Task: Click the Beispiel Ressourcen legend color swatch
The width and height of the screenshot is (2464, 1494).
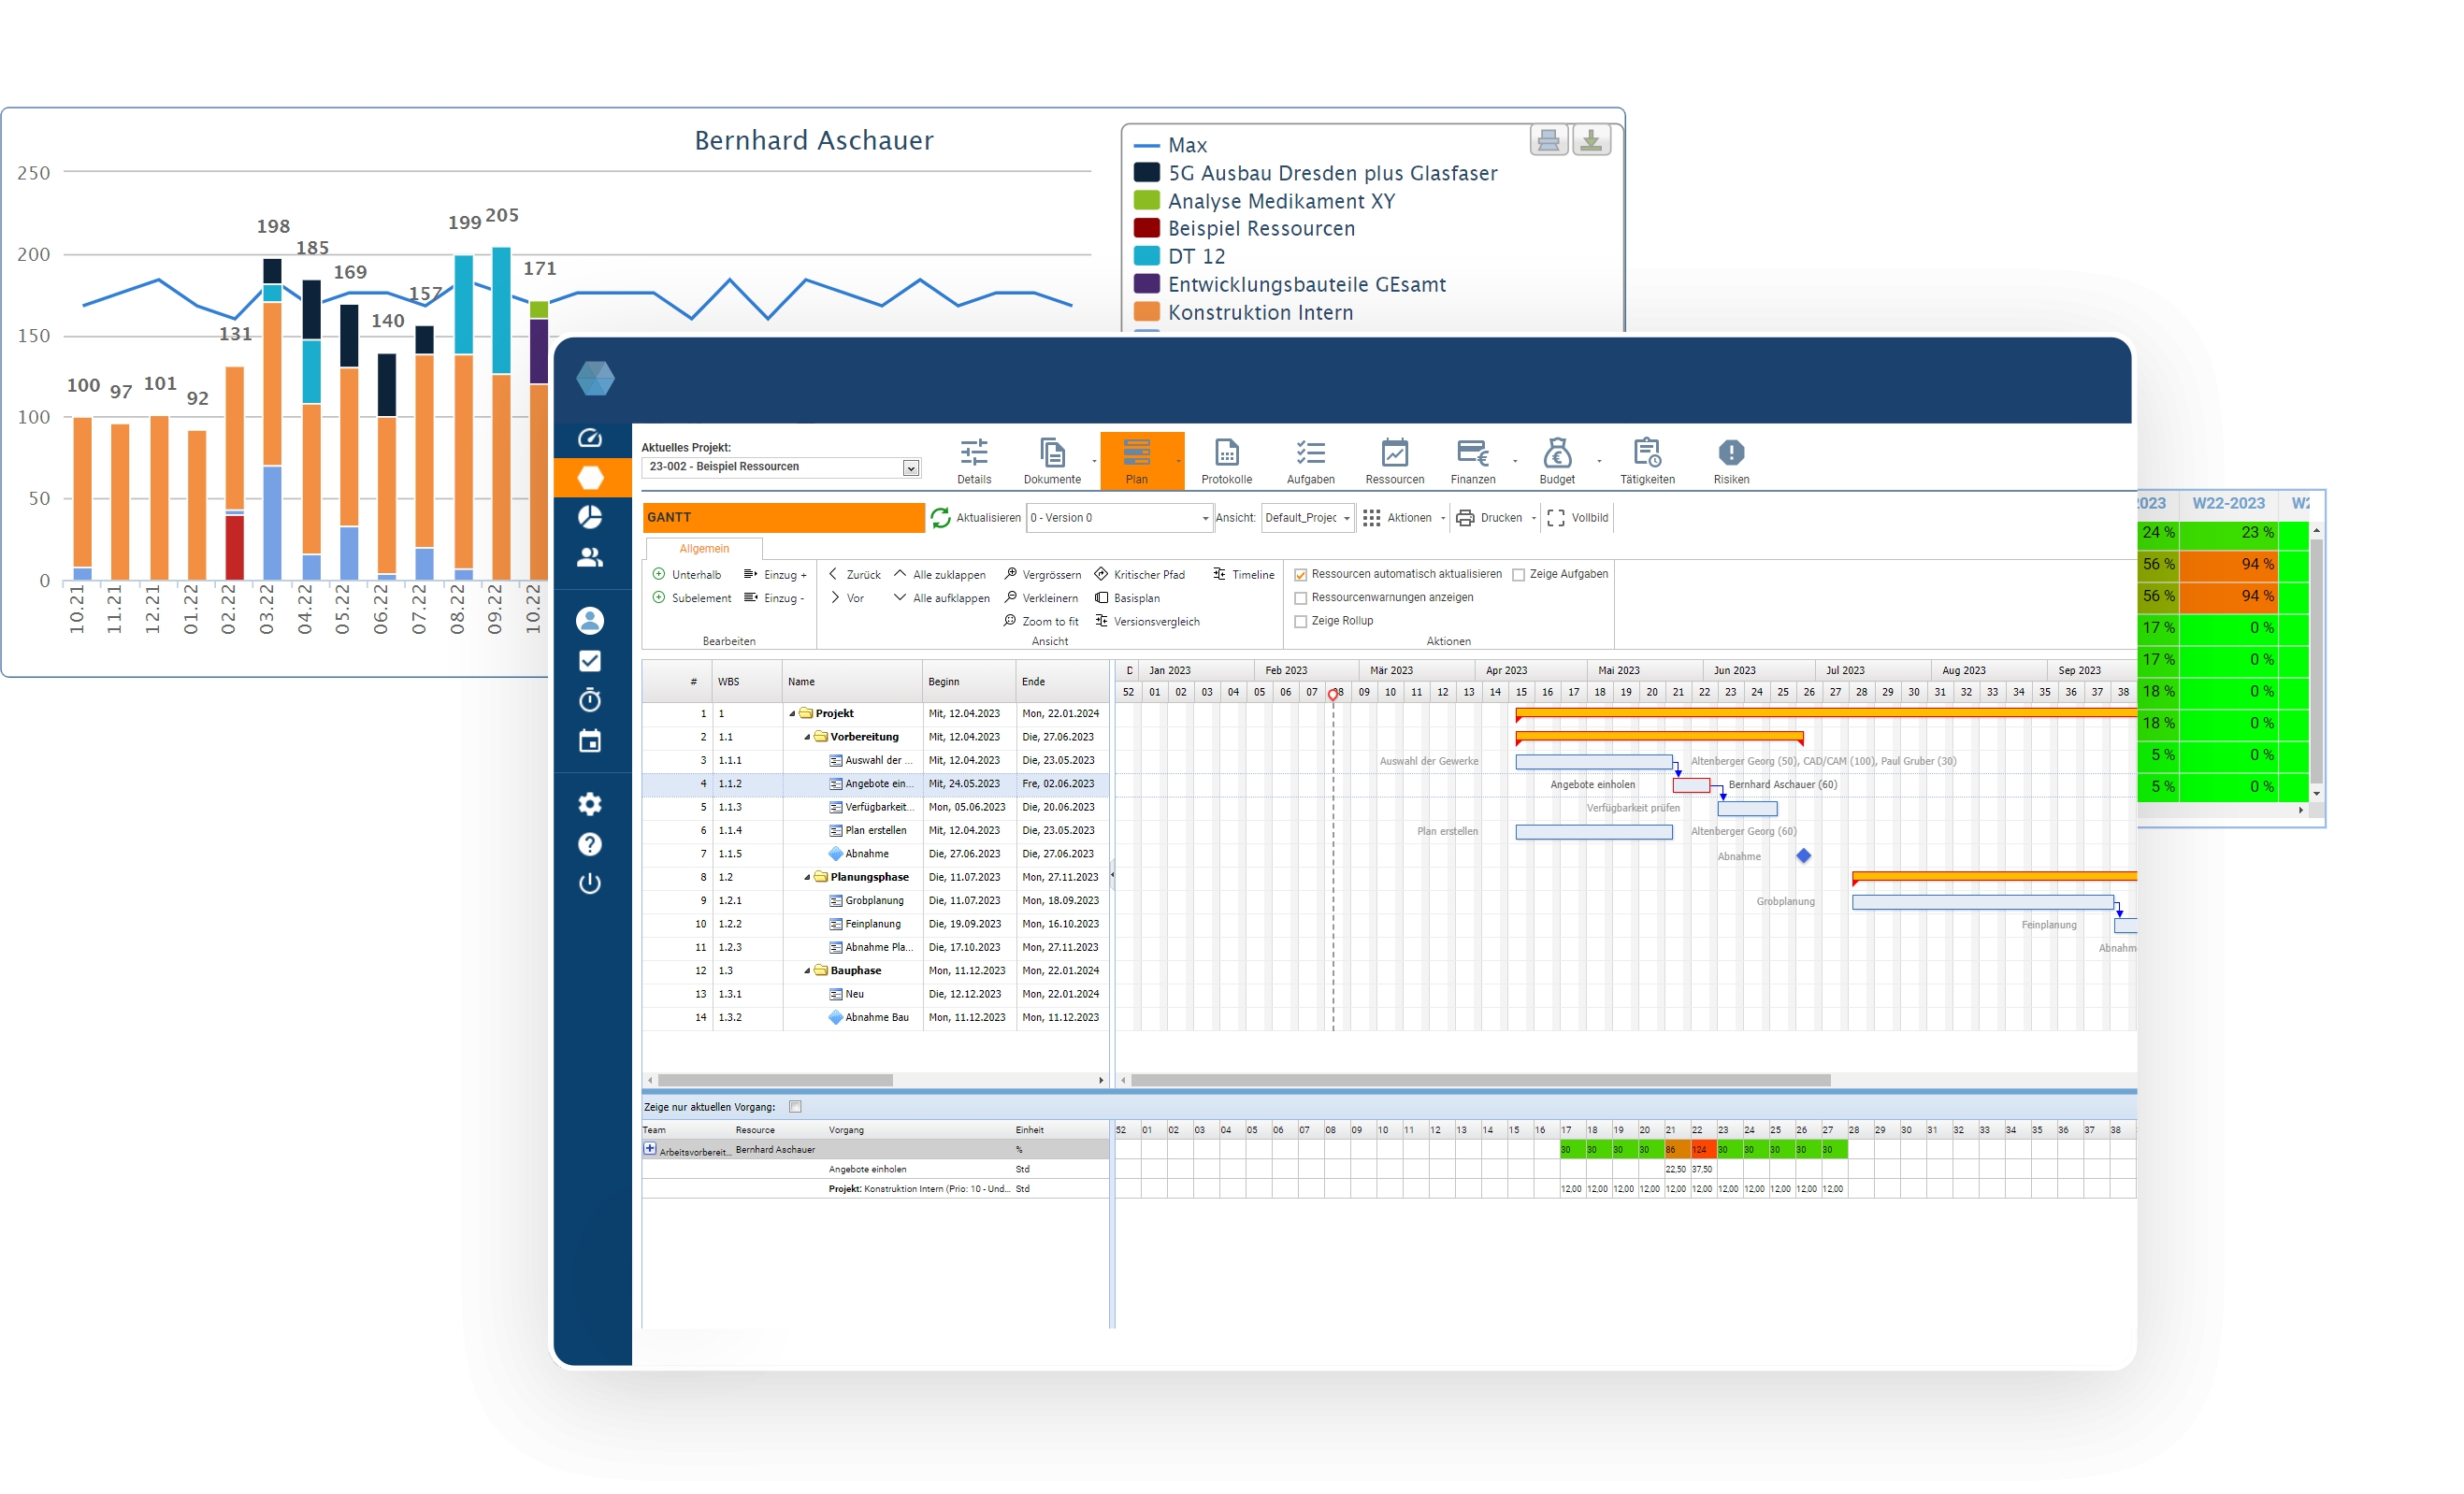Action: [1147, 228]
